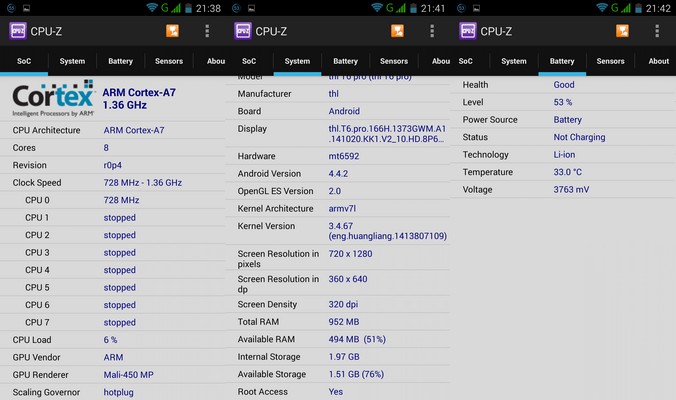Tap Root Access value 'Yes'
This screenshot has width=676, height=400.
coord(336,392)
